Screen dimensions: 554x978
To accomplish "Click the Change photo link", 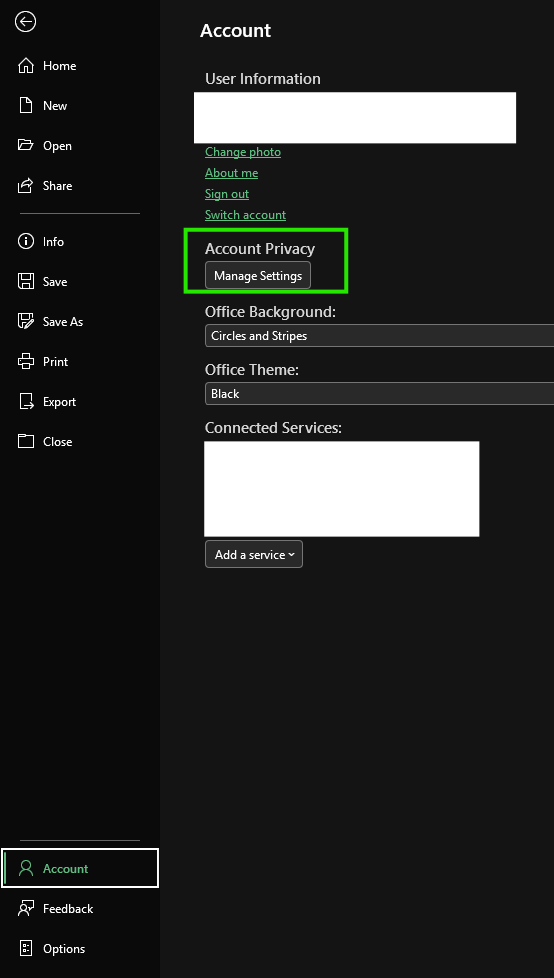I will (243, 152).
